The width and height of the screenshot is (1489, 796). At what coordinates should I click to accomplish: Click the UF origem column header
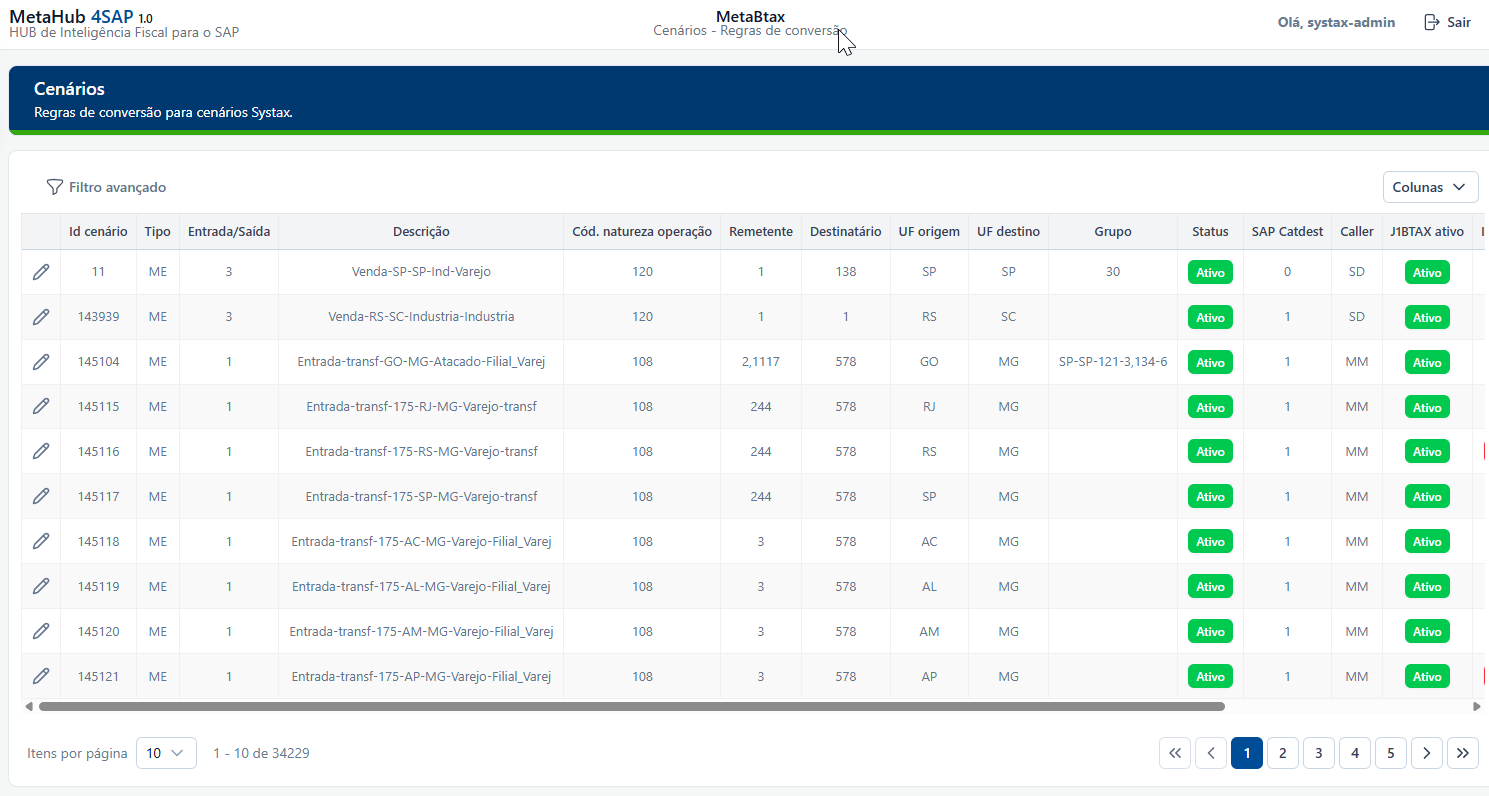click(x=929, y=231)
